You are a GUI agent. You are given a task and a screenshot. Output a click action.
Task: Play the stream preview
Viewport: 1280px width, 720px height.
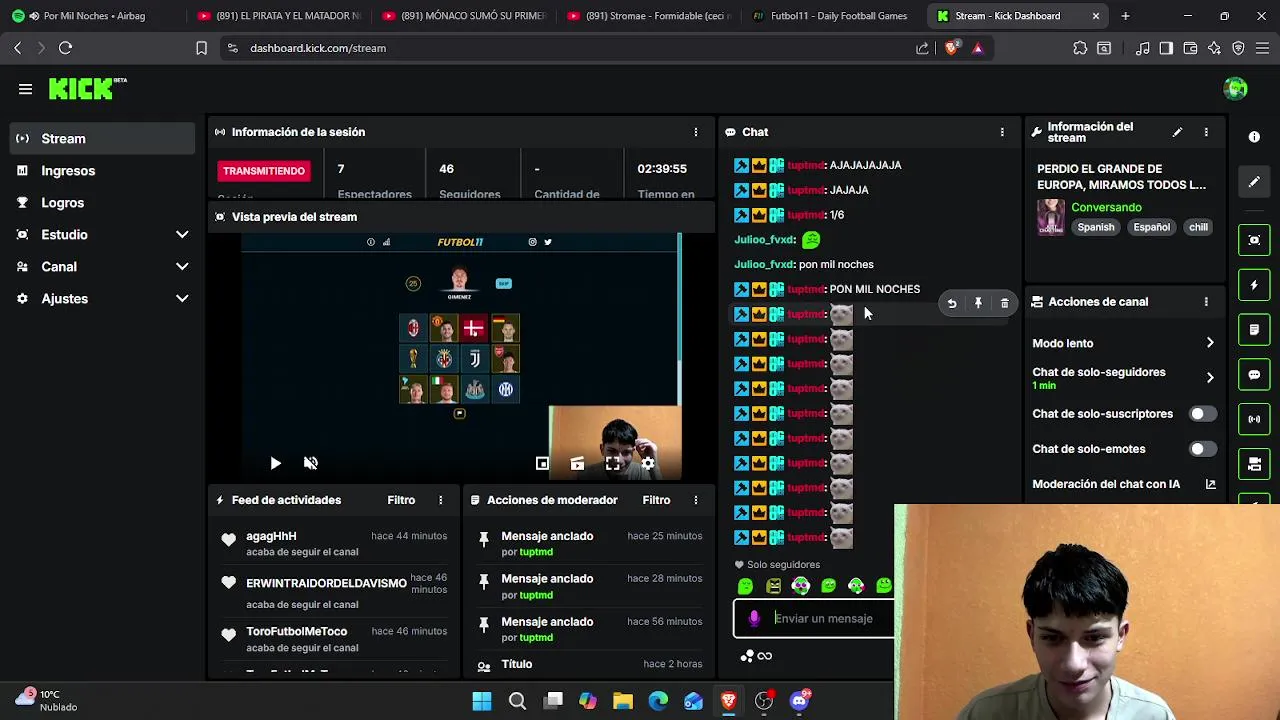coord(275,463)
